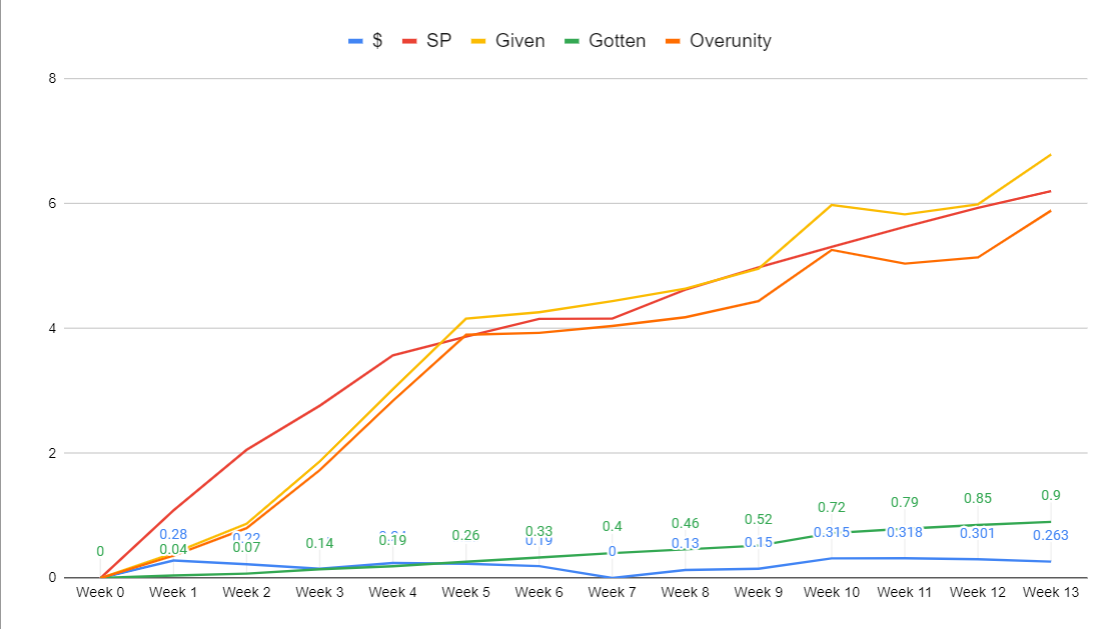Click the green data label 0.9
The image size is (1113, 629).
pos(1051,496)
